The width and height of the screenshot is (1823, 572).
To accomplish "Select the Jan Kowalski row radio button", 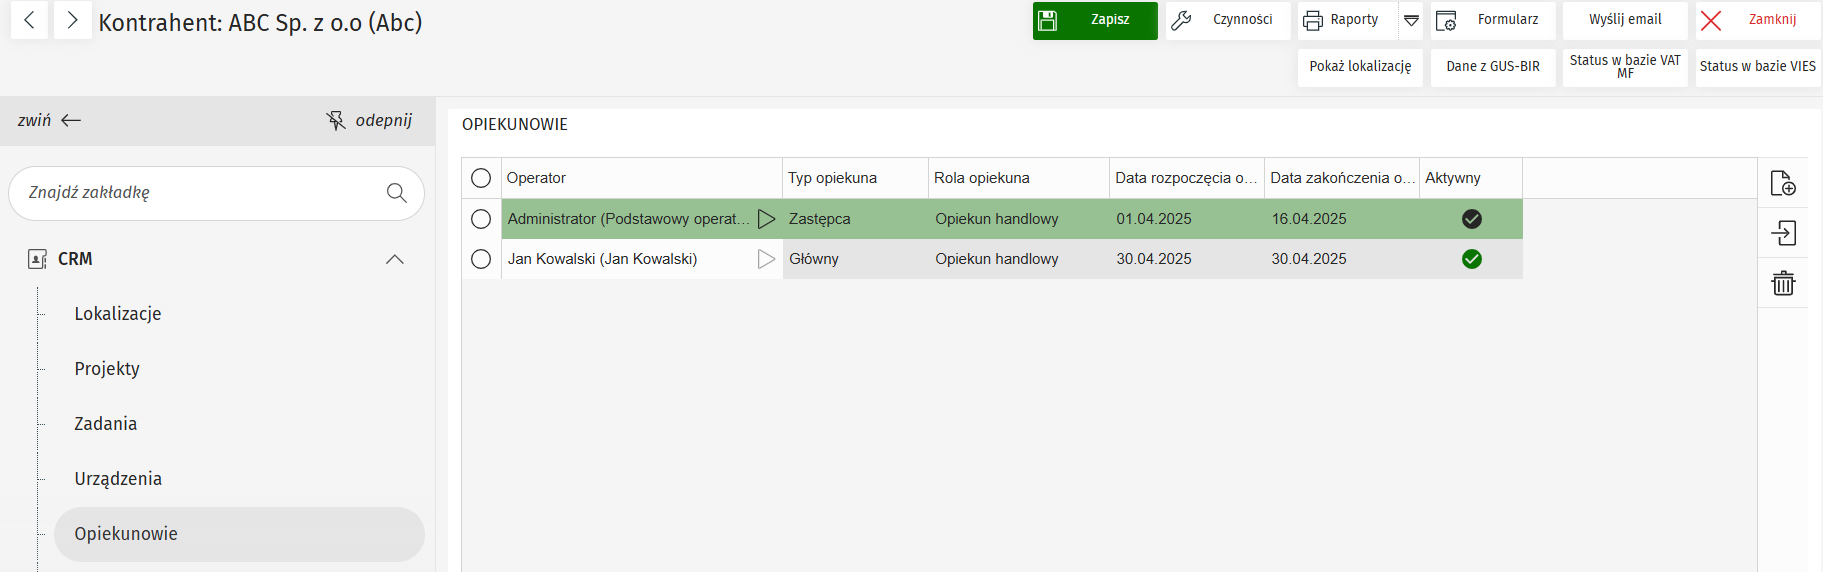I will 481,259.
